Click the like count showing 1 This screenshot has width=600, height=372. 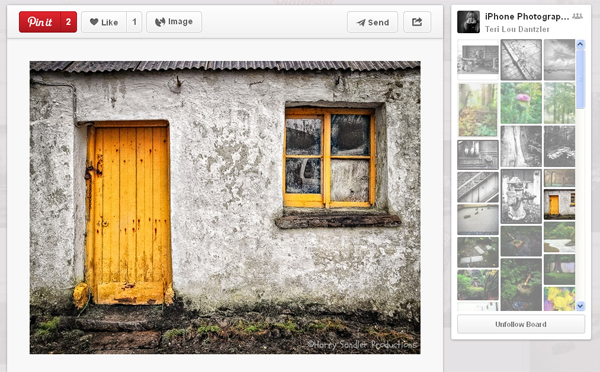coord(134,22)
